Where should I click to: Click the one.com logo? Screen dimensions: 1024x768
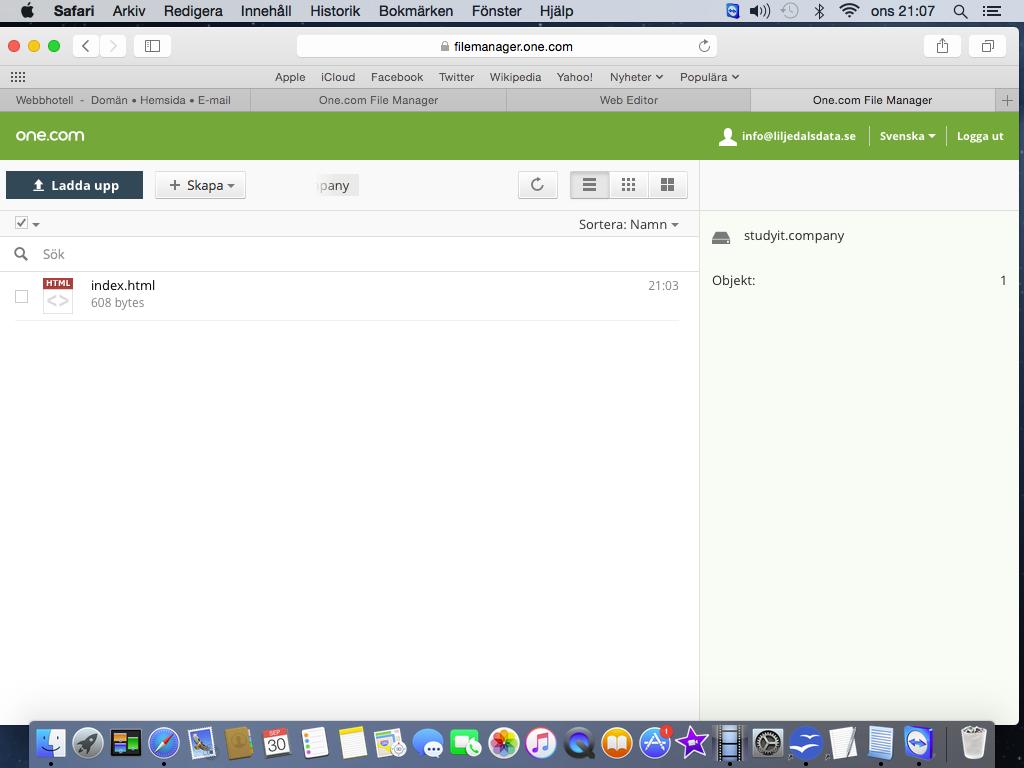(x=50, y=135)
